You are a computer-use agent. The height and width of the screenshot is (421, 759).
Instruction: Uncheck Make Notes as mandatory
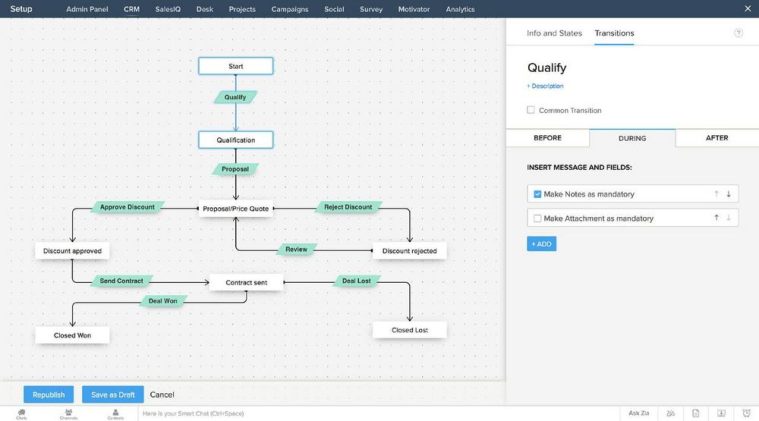coord(537,194)
